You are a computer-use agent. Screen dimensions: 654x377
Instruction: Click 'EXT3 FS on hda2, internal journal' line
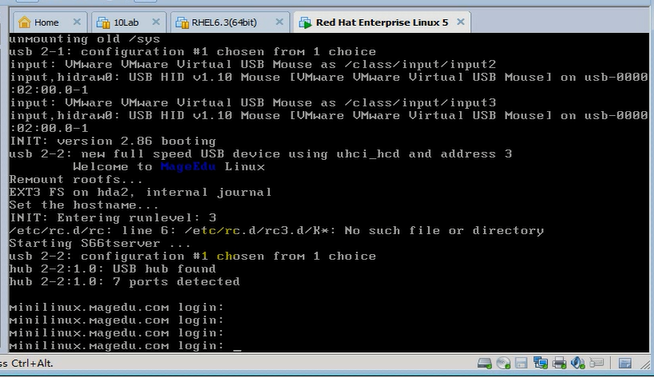point(141,192)
